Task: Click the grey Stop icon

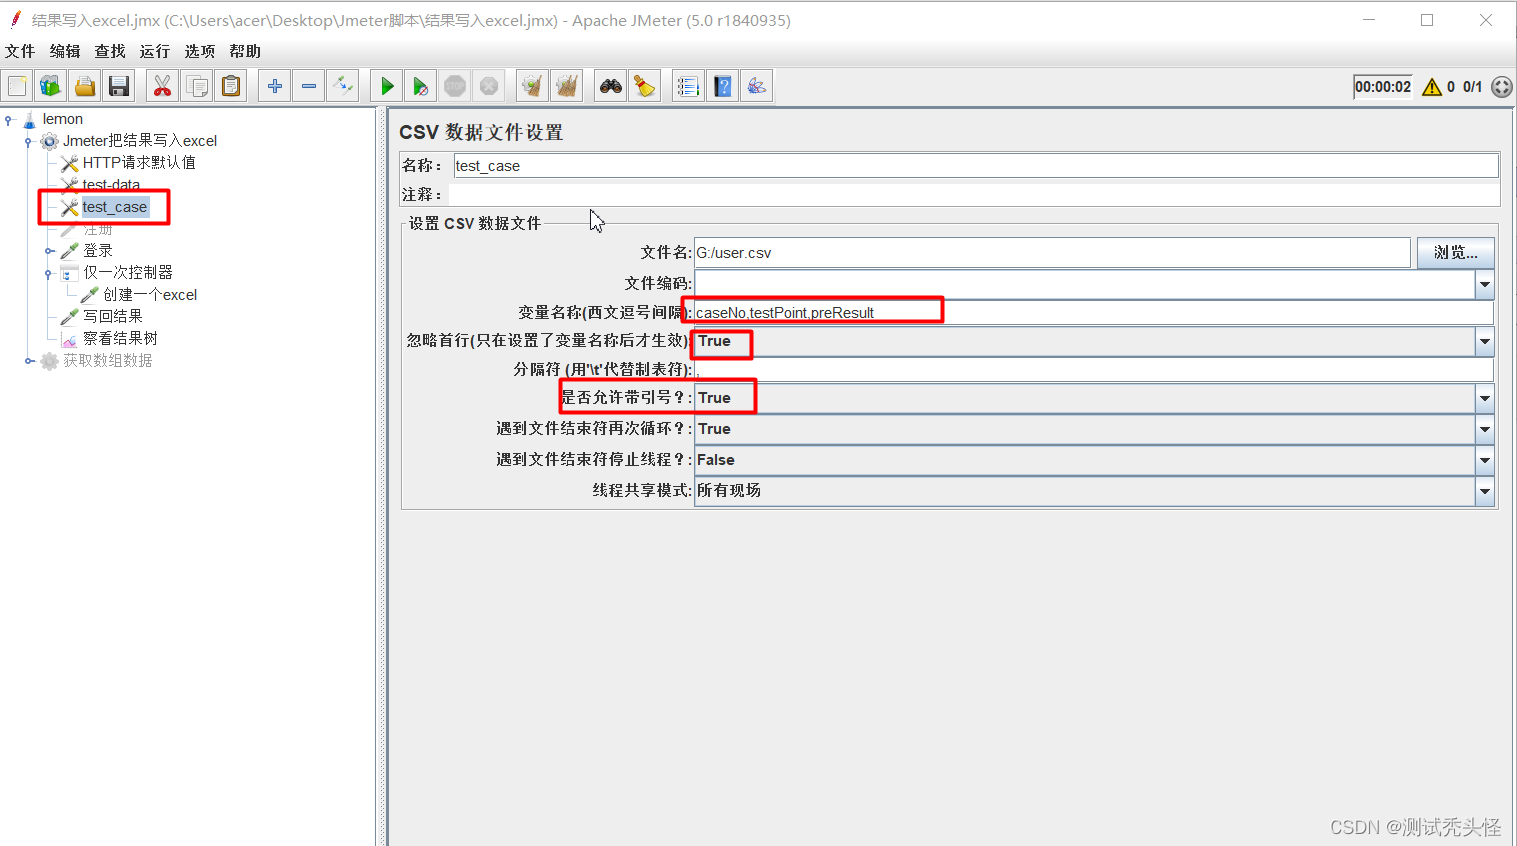Action: tap(455, 86)
